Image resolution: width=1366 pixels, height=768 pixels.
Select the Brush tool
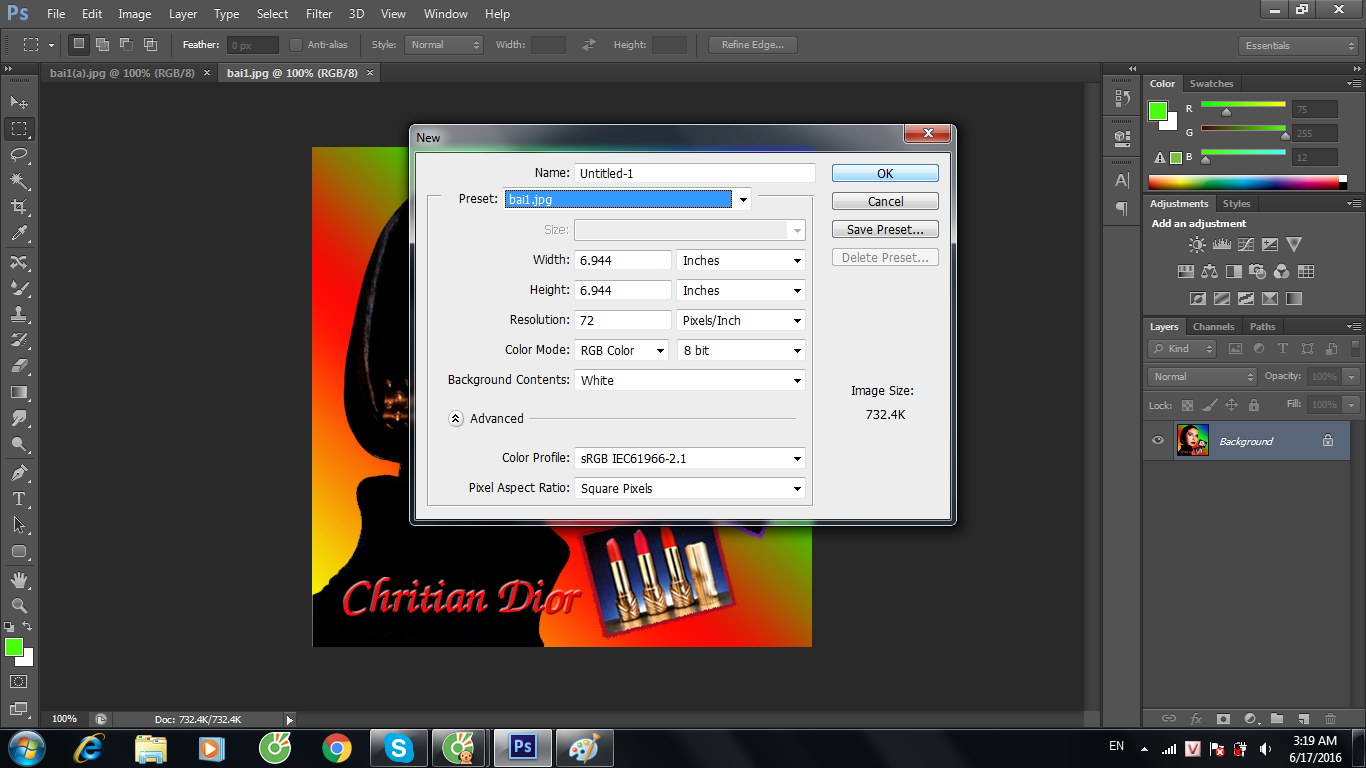click(x=19, y=288)
